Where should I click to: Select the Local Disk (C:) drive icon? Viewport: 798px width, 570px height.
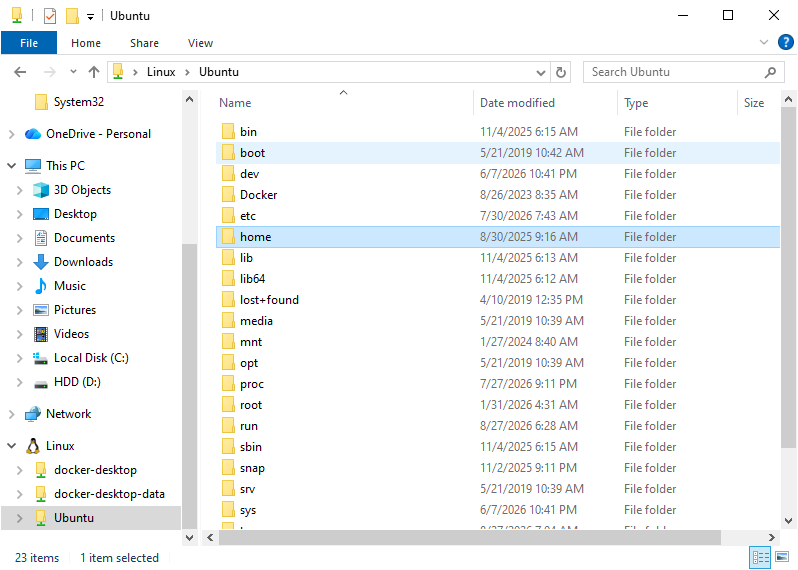[x=41, y=358]
